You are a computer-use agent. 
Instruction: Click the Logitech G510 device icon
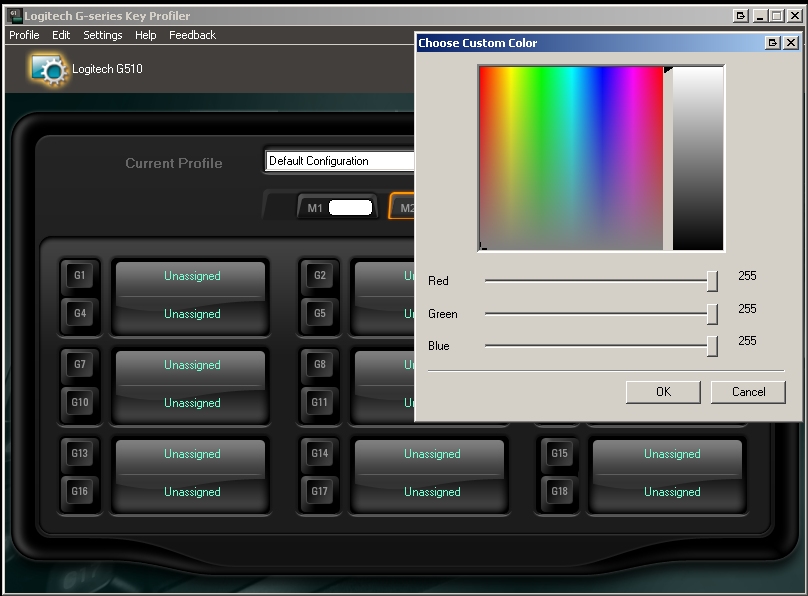pos(48,70)
